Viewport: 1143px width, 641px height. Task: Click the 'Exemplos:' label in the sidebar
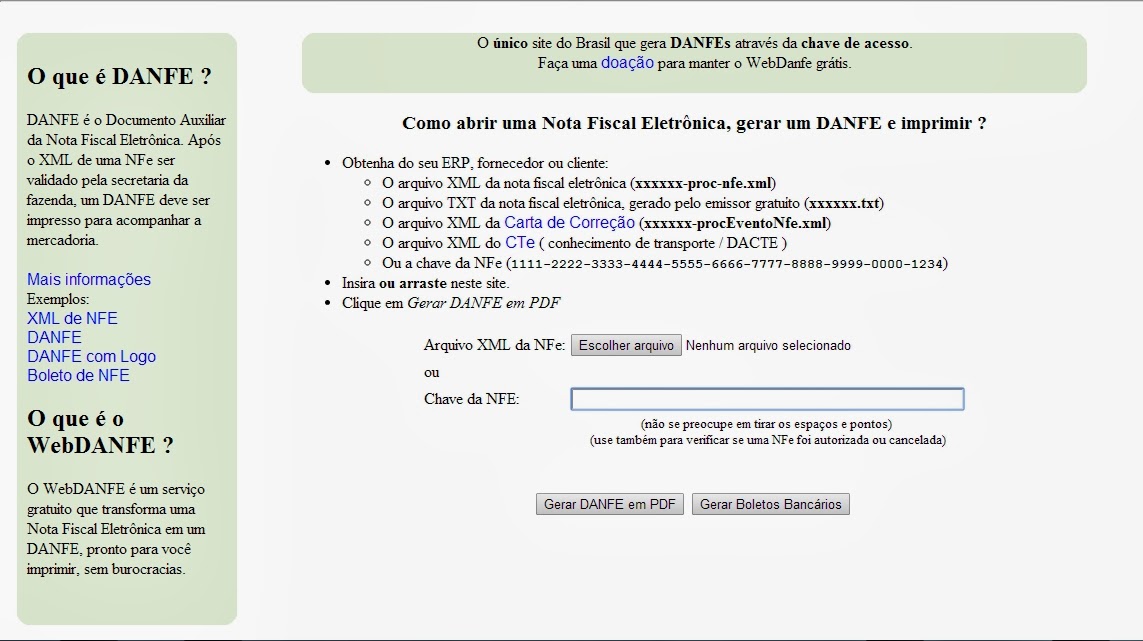pos(58,299)
